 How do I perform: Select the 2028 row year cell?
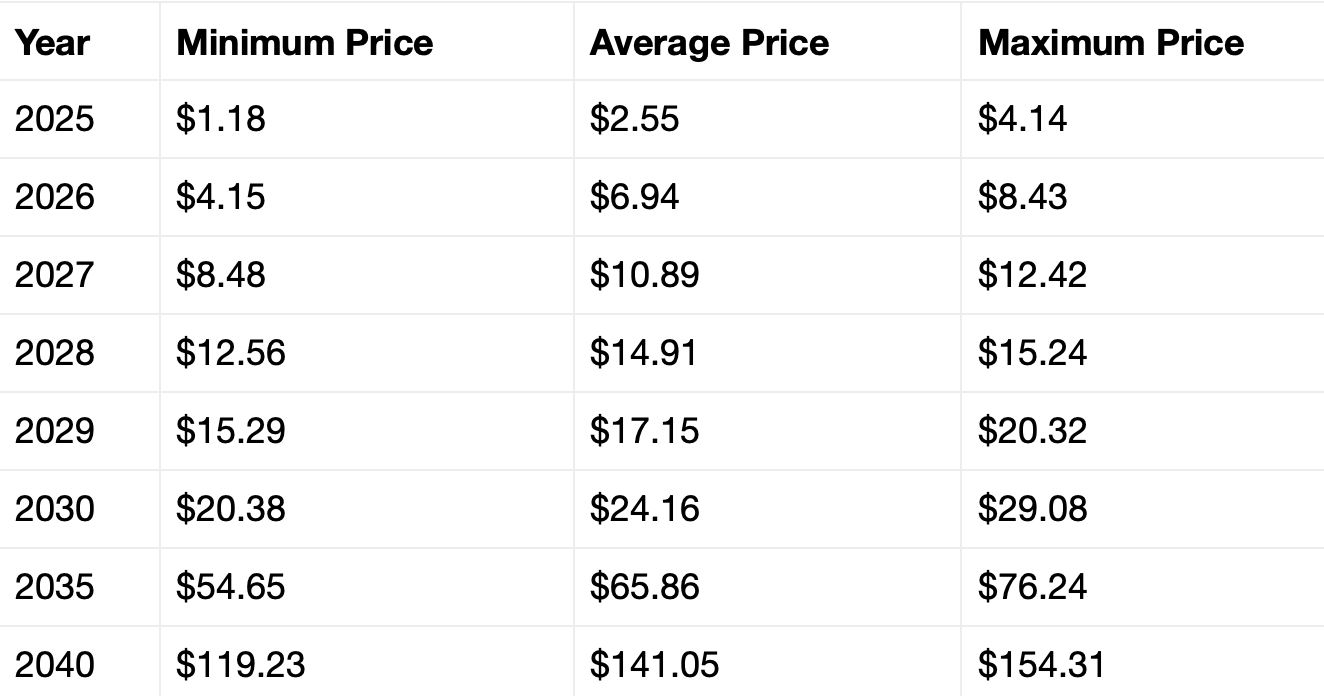click(x=55, y=353)
